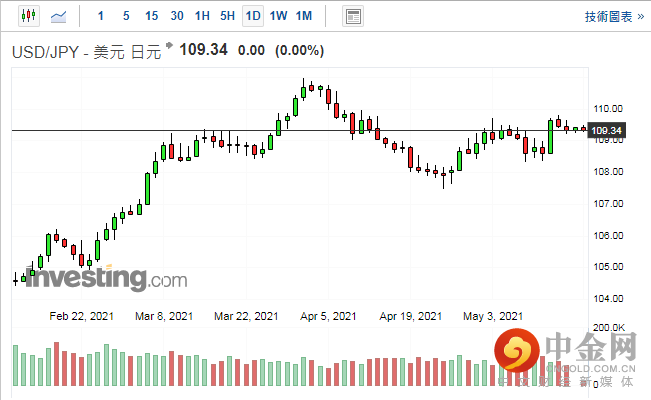Select the 1D timeframe

click(x=253, y=16)
